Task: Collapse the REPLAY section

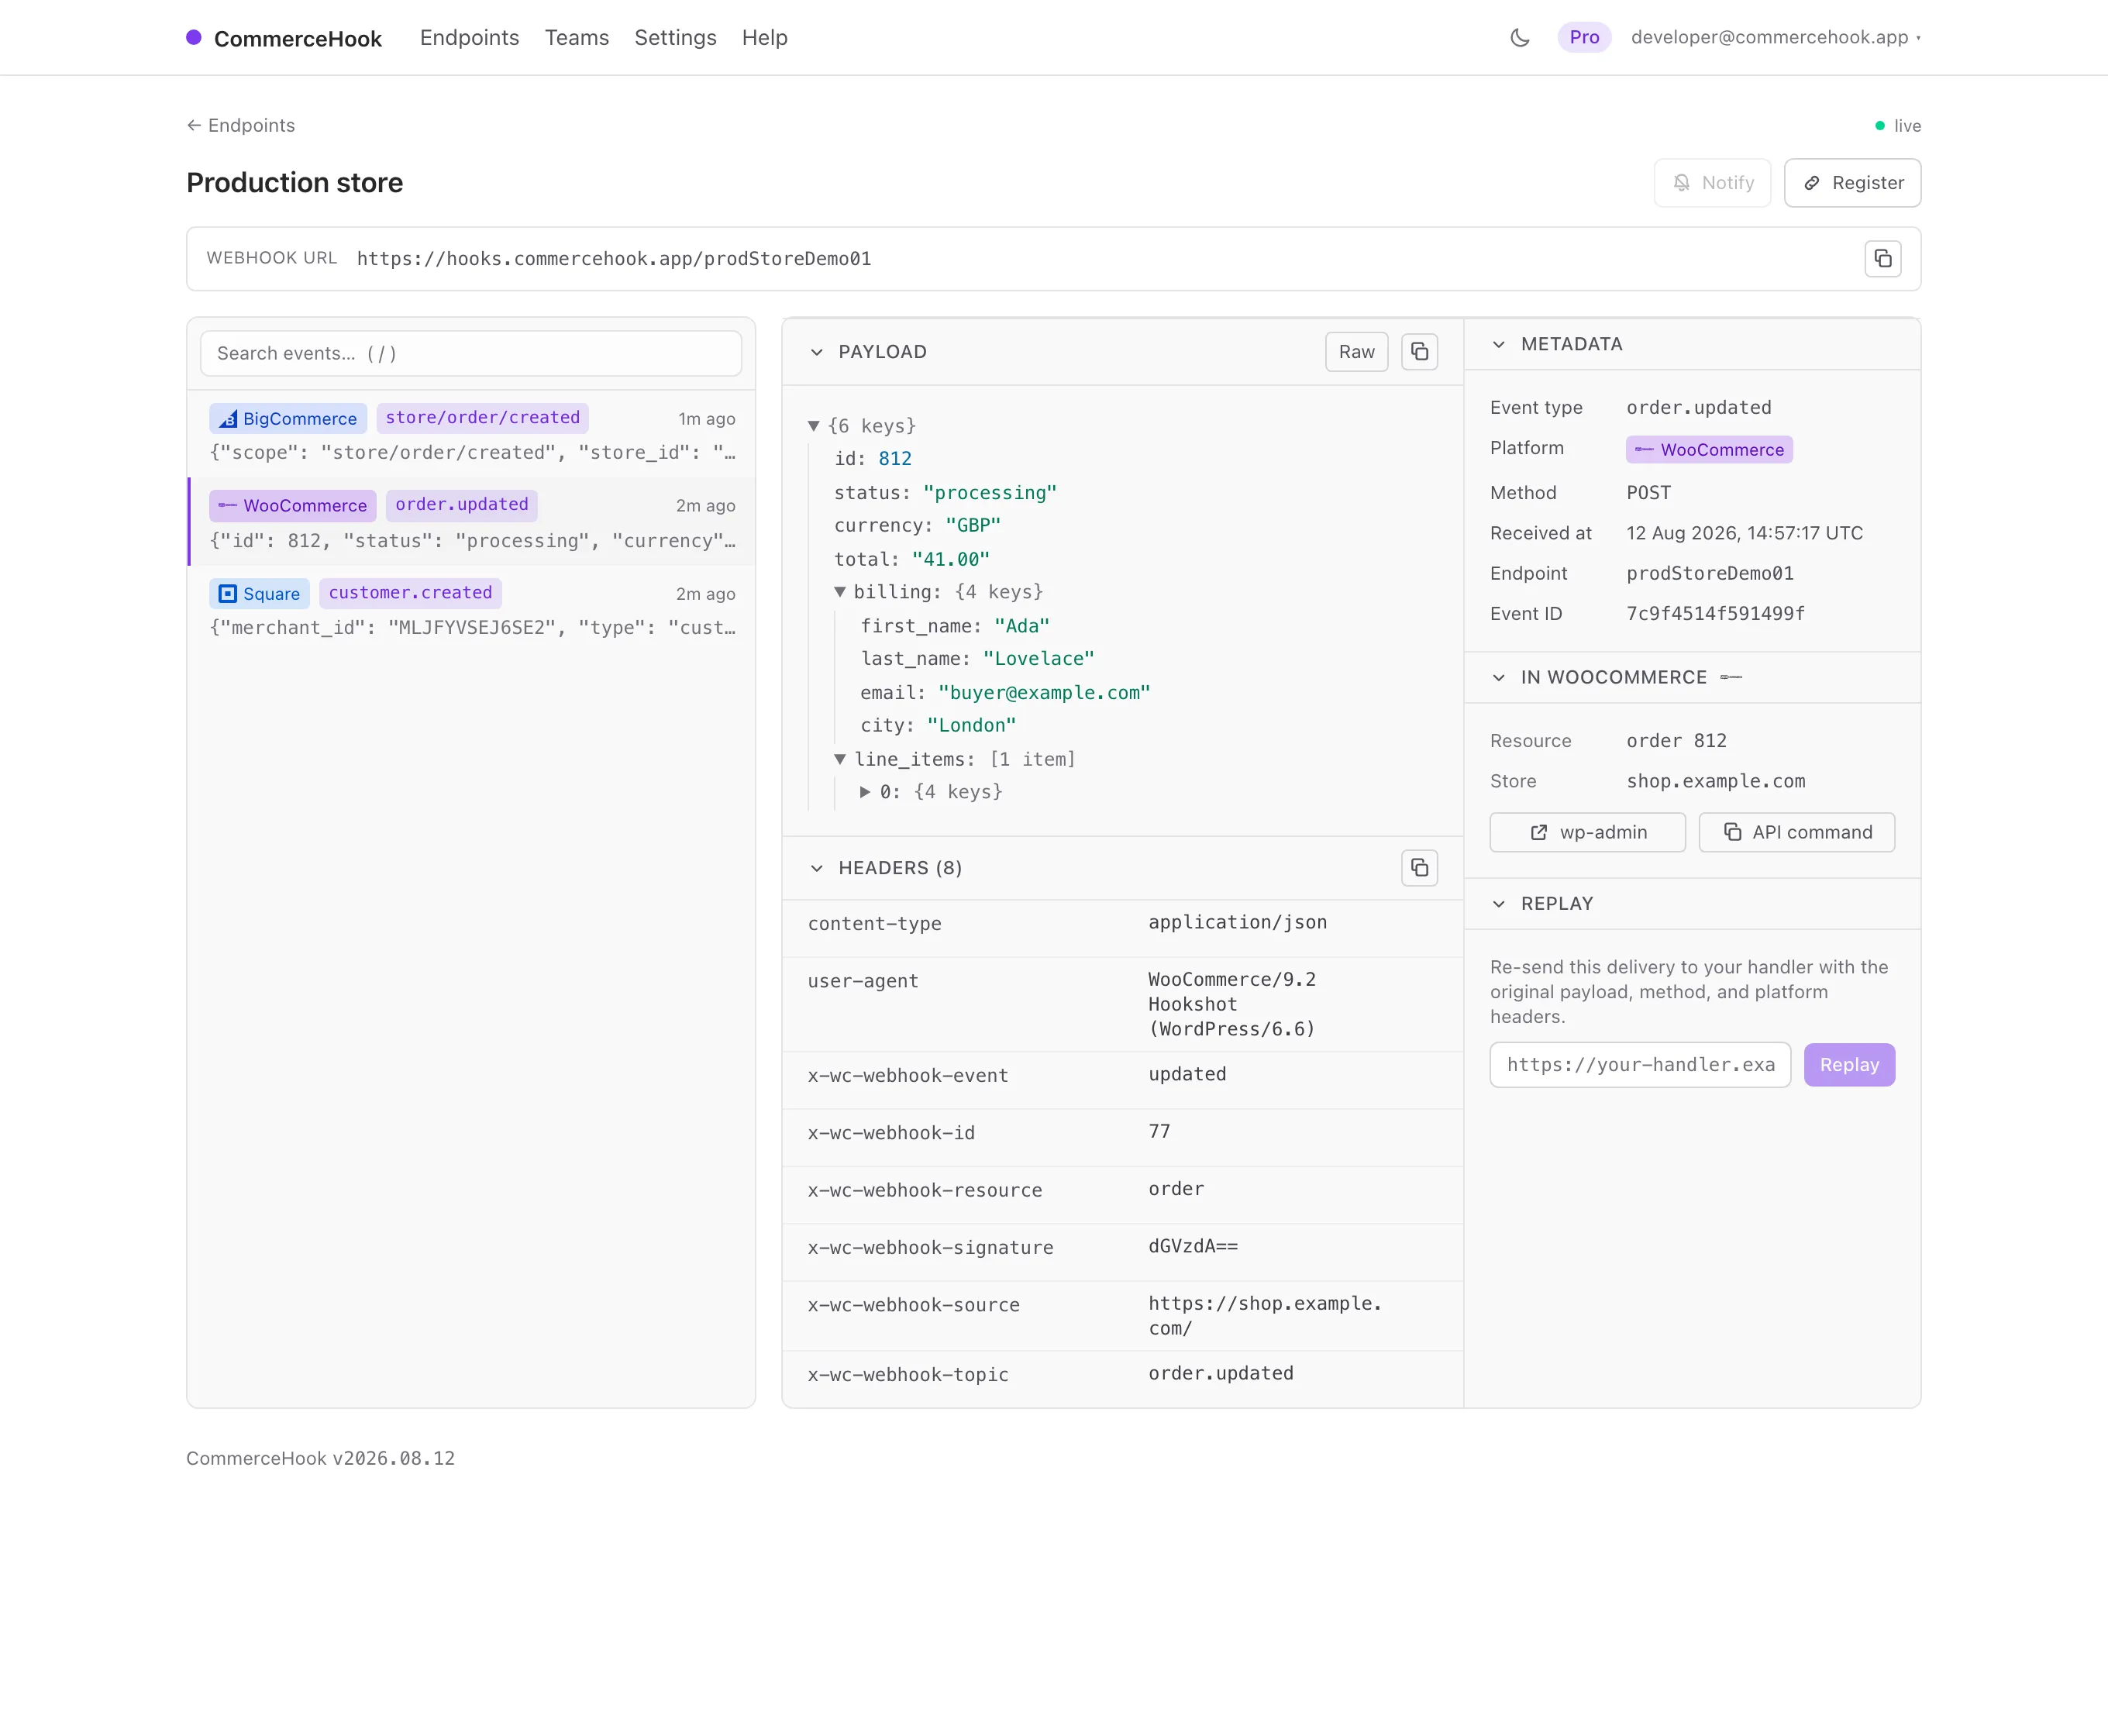Action: (x=1498, y=904)
